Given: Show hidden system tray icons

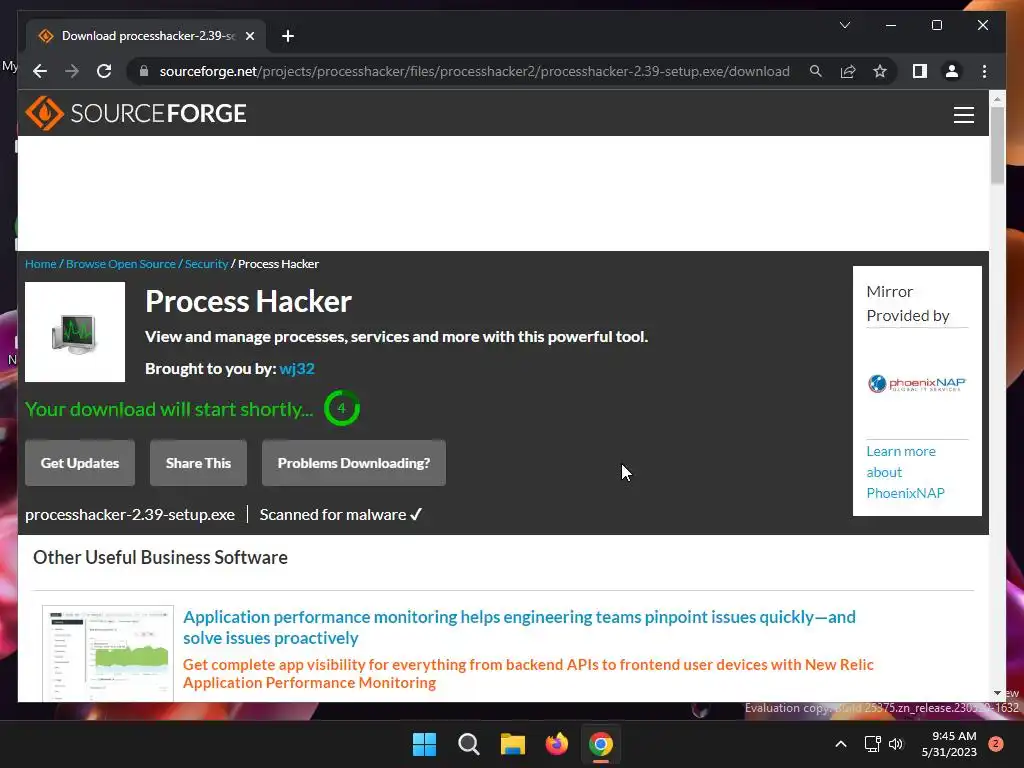Looking at the screenshot, I should [840, 744].
